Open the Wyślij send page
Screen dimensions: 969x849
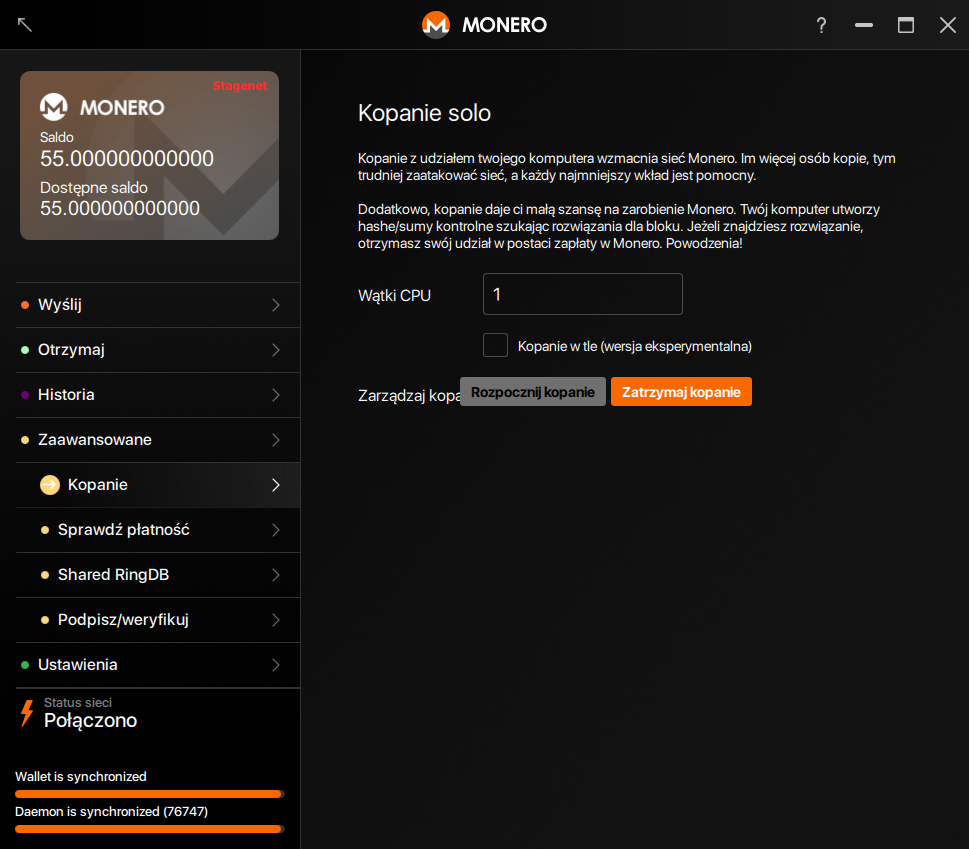point(158,305)
